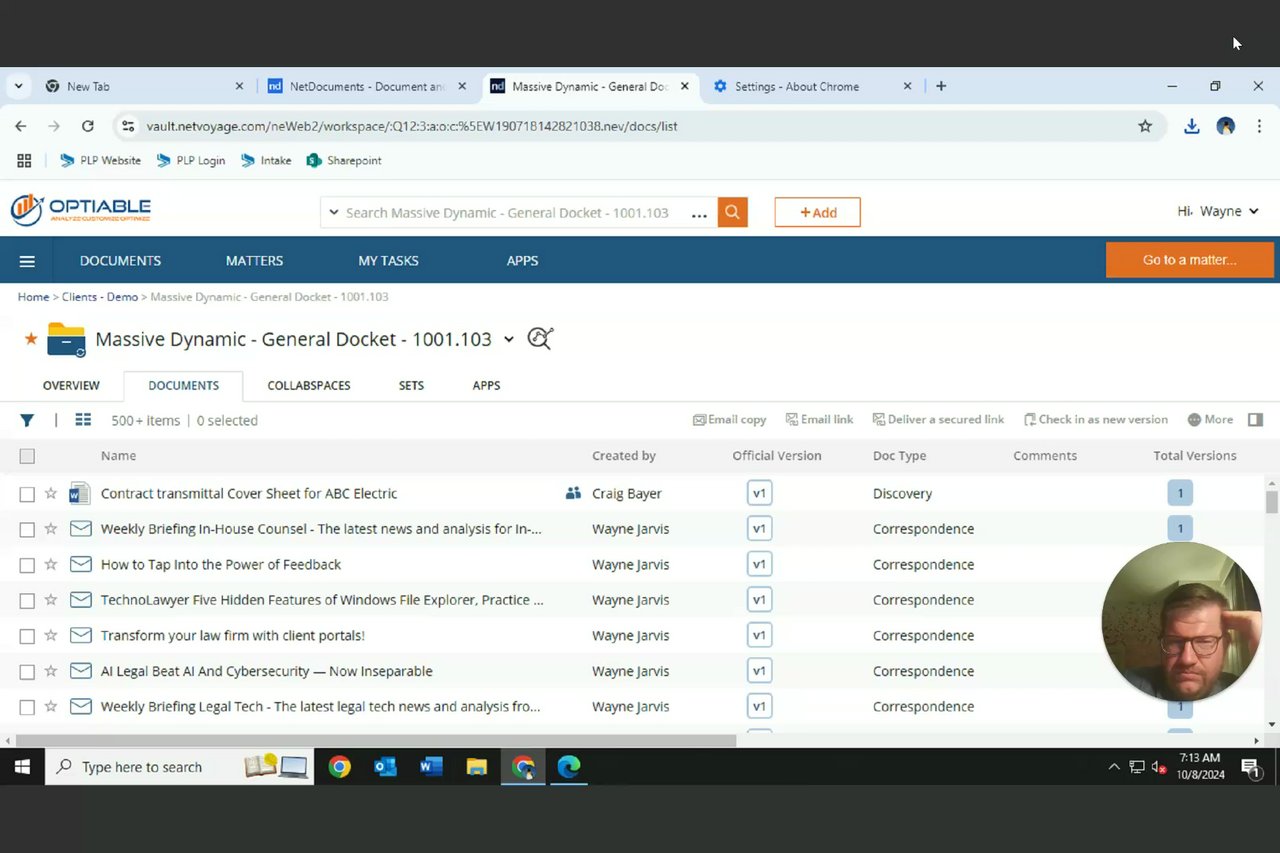Click the Go to a matter button
This screenshot has height=853, width=1280.
1189,260
